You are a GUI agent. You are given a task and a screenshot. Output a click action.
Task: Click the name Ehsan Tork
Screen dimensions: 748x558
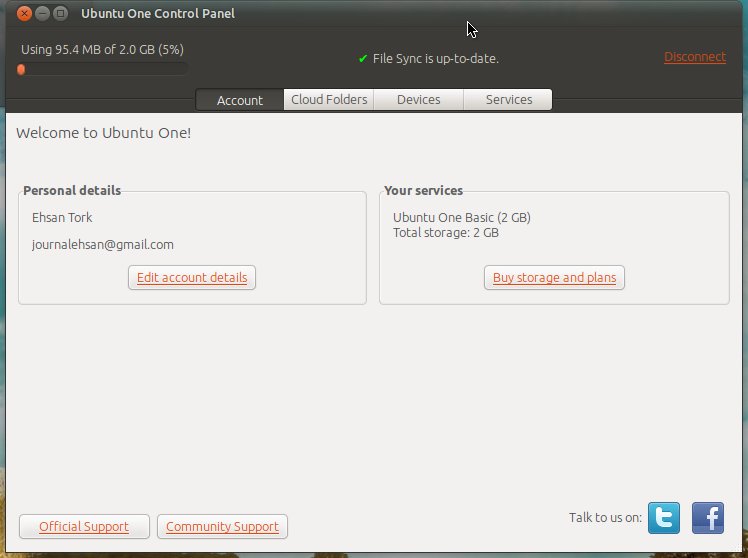tap(62, 217)
